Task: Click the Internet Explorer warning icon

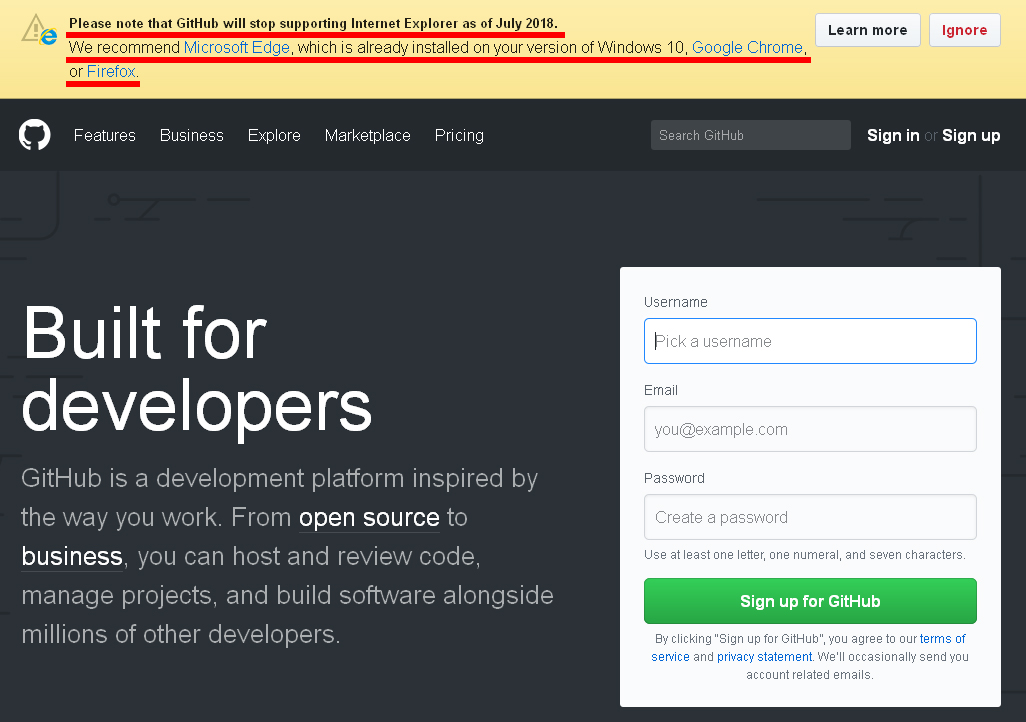Action: click(x=39, y=29)
